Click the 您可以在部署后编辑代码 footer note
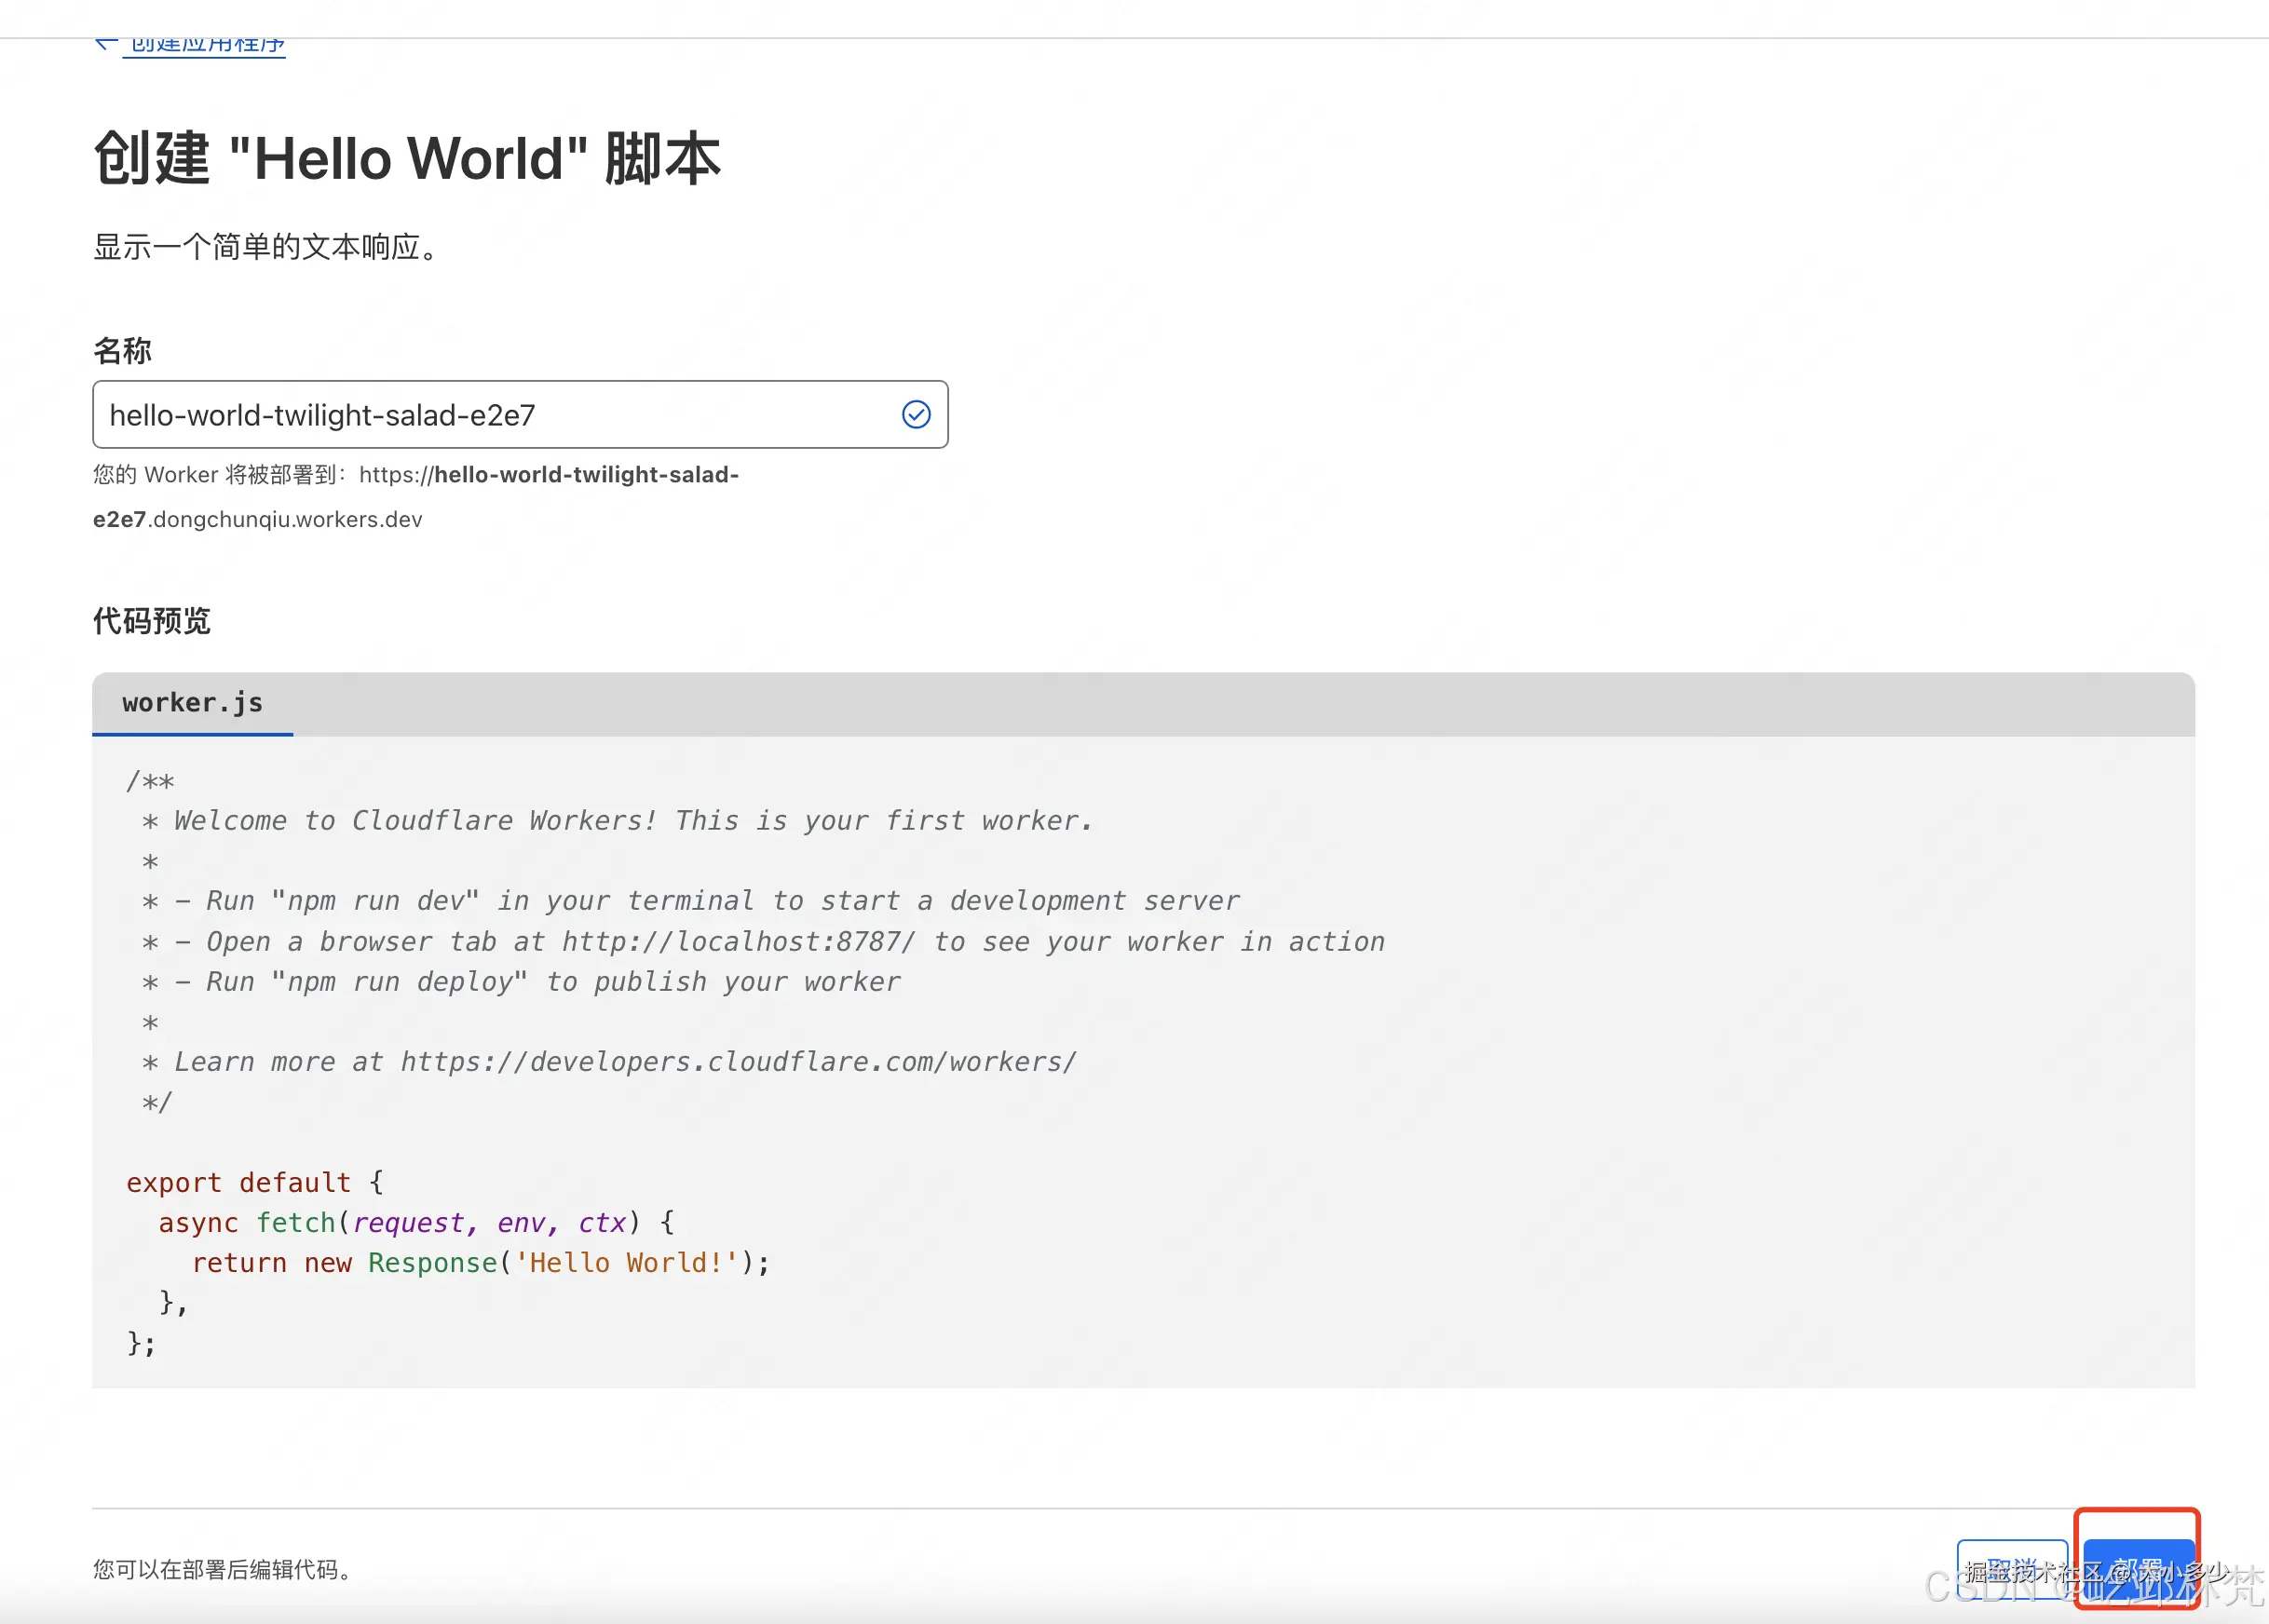The image size is (2269, 1624). point(223,1569)
